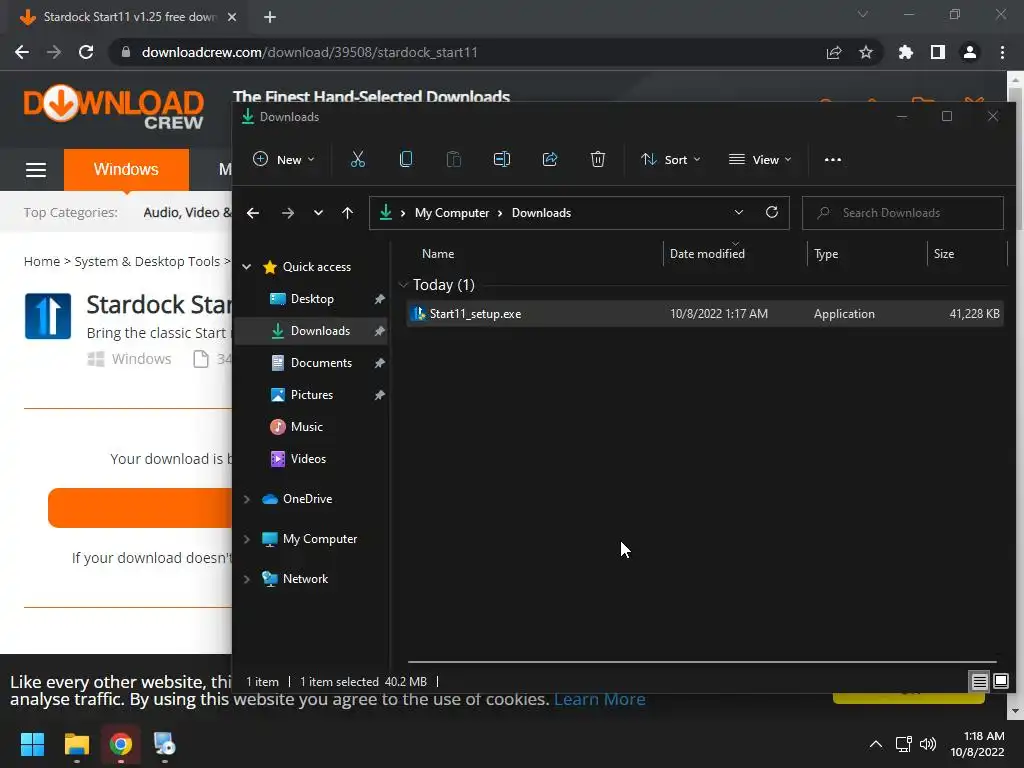The width and height of the screenshot is (1024, 768).
Task: Reload the downloadcrew page
Action: point(86,52)
